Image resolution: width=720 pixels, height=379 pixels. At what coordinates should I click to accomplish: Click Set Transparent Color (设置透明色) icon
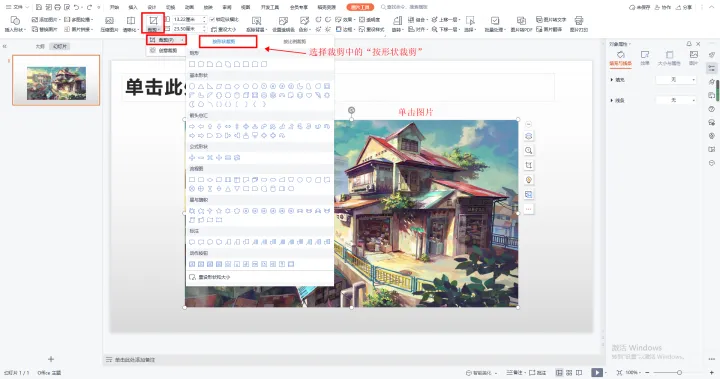283,21
